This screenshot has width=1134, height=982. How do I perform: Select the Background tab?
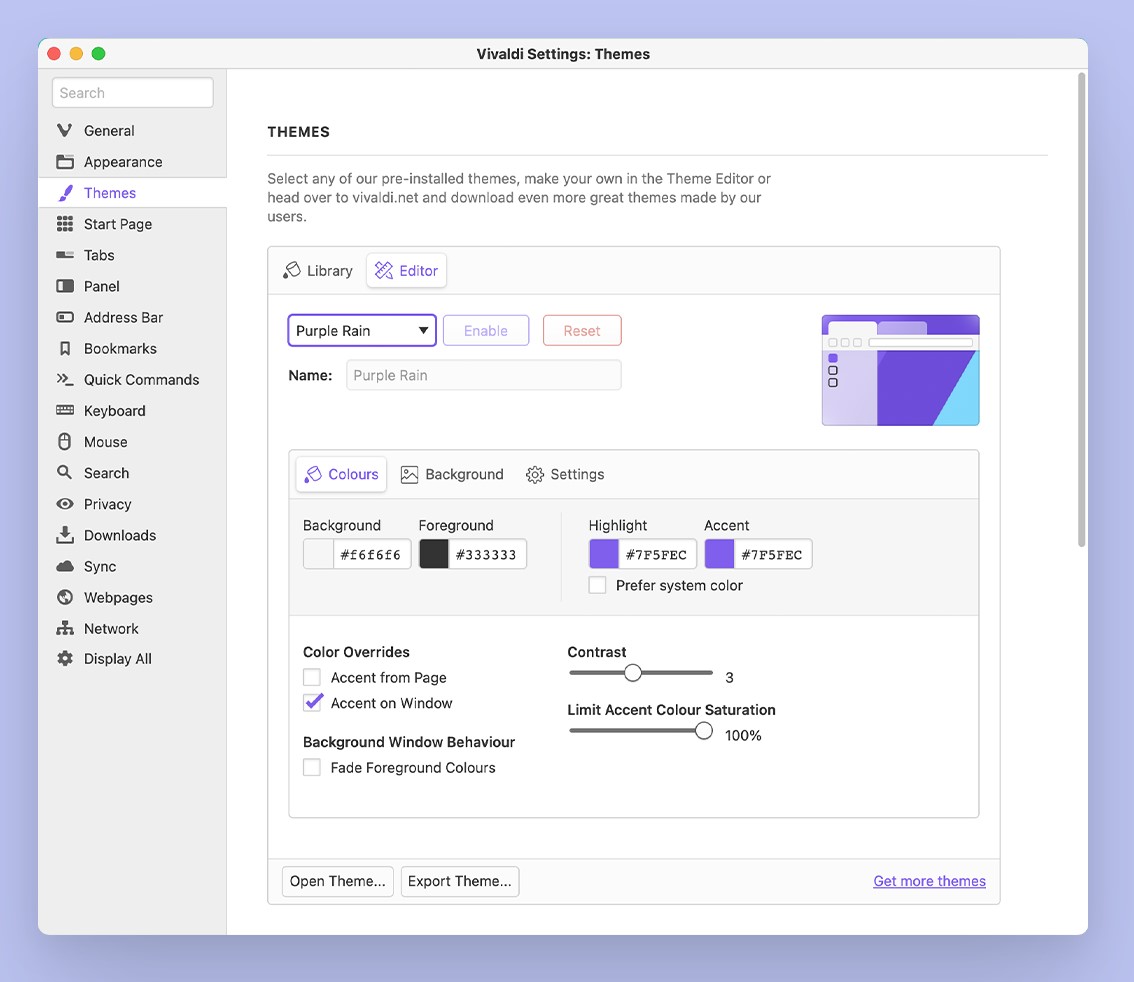click(452, 474)
